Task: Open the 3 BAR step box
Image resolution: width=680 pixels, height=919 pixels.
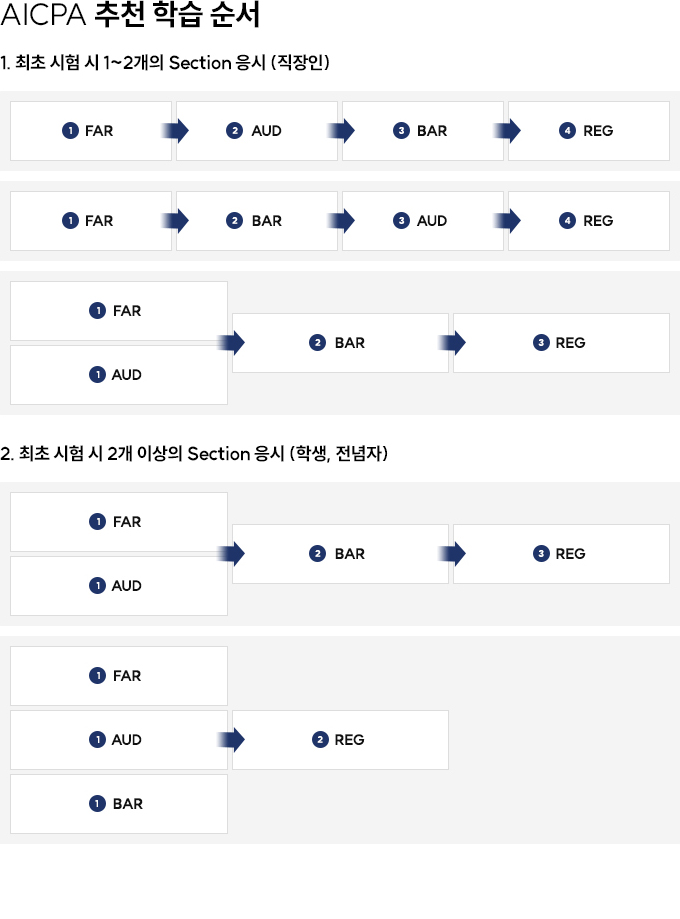Action: (x=423, y=131)
